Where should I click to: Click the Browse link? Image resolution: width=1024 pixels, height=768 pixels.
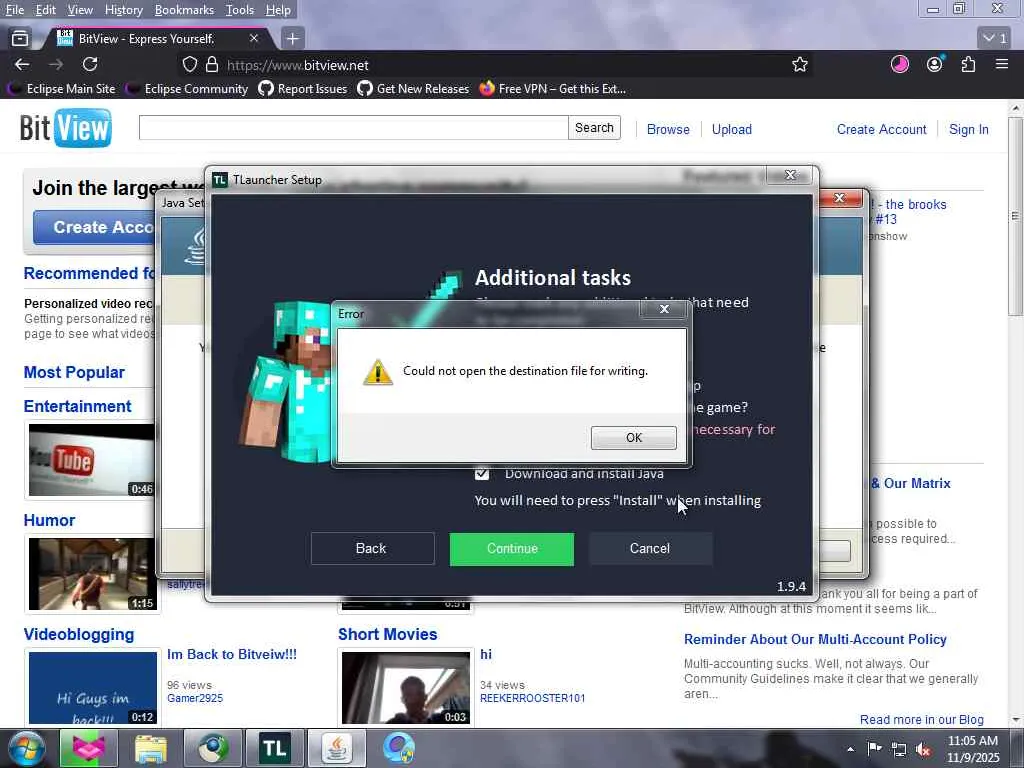(668, 129)
